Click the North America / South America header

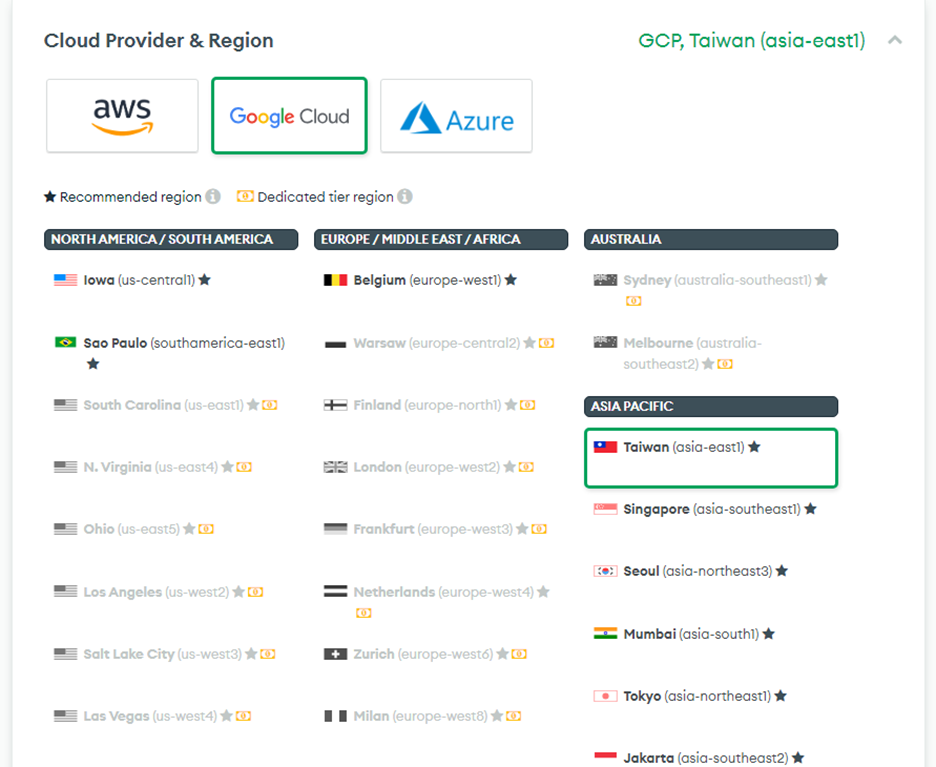click(171, 240)
